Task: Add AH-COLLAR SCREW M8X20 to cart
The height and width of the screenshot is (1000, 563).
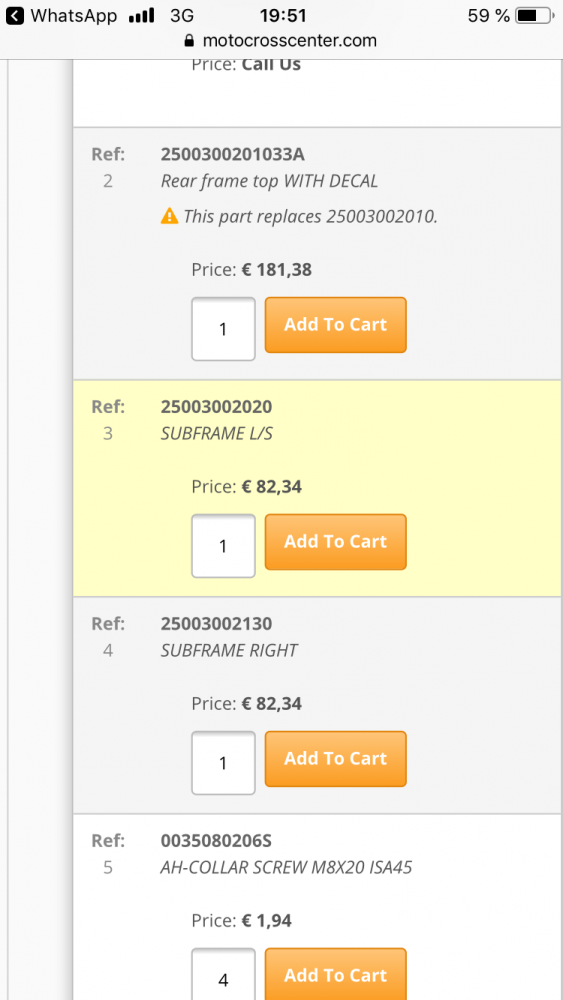Action: click(335, 974)
